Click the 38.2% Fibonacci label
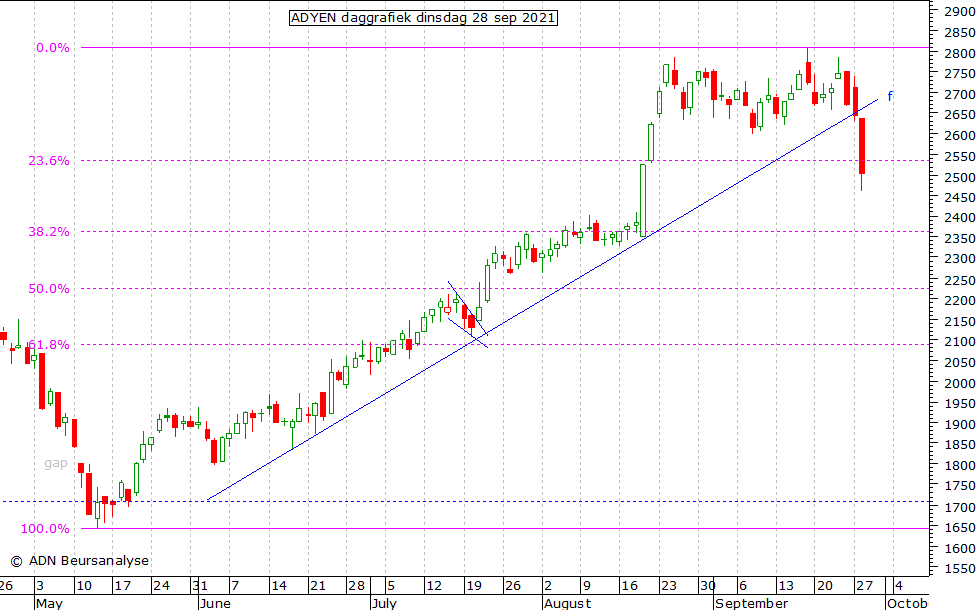The height and width of the screenshot is (610, 980). coord(49,232)
